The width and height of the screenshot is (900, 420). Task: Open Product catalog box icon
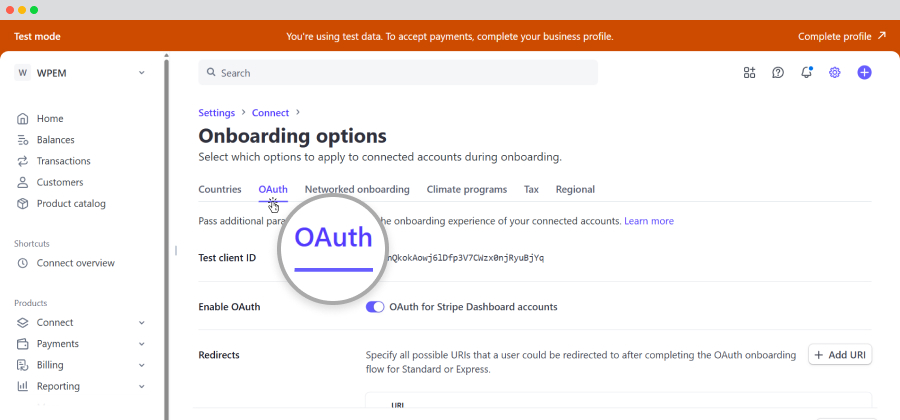(23, 204)
